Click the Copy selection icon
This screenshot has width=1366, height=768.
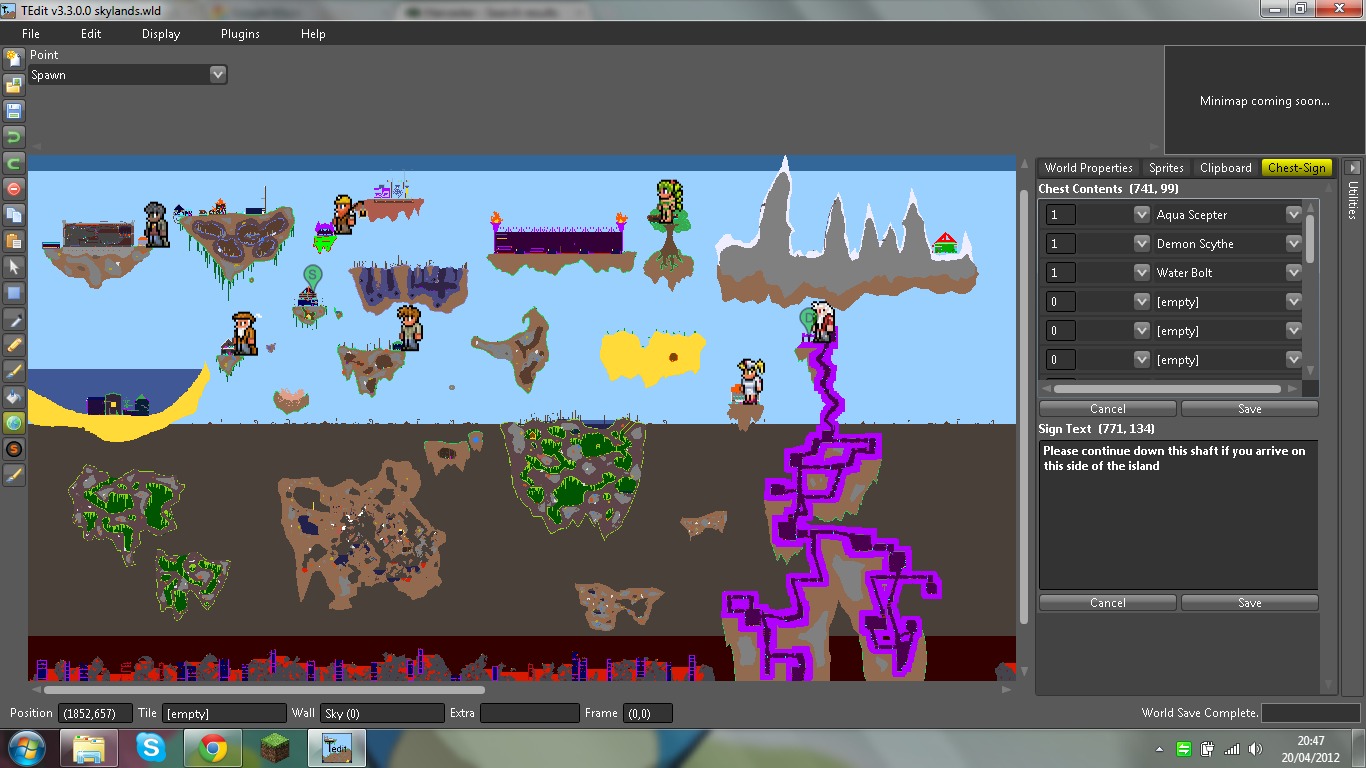tap(14, 214)
